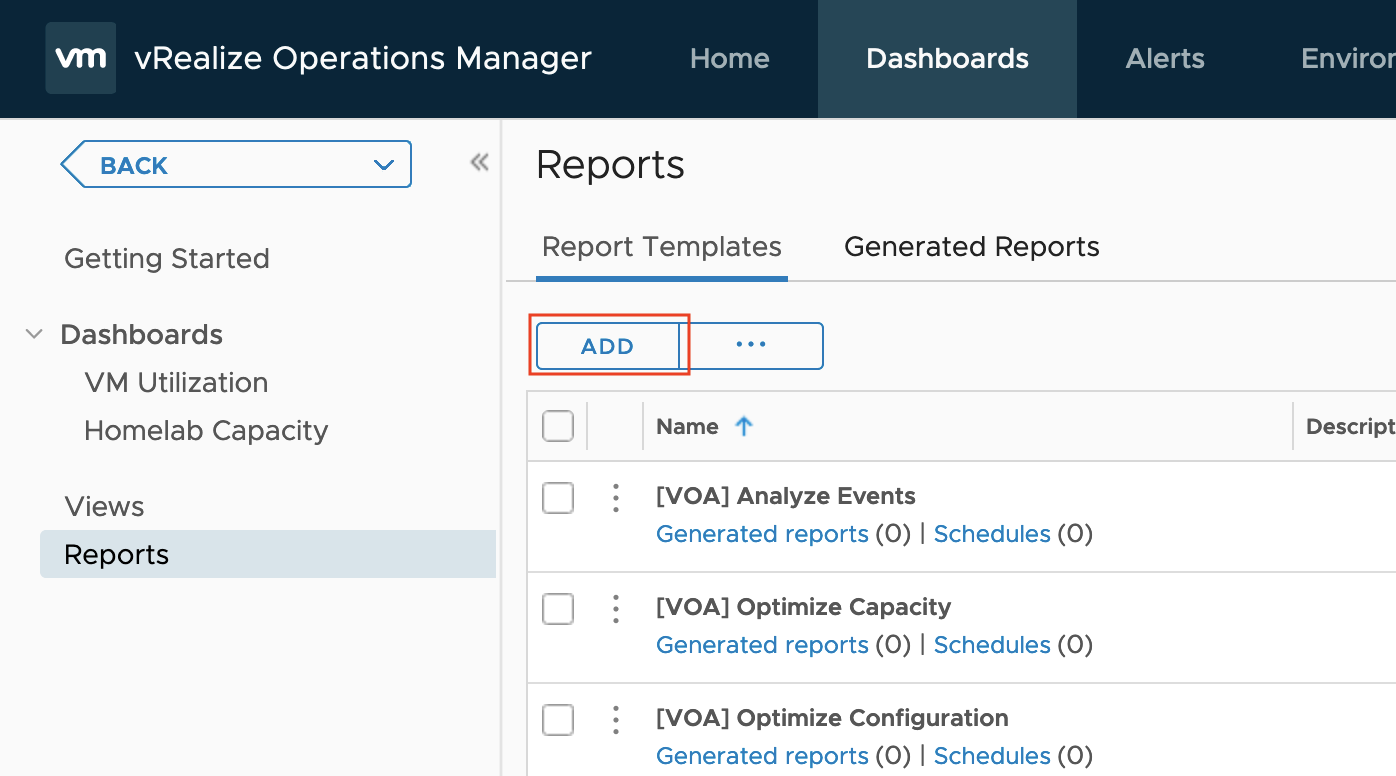Click the VMware vm logo icon
Viewport: 1396px width, 776px height.
point(80,58)
